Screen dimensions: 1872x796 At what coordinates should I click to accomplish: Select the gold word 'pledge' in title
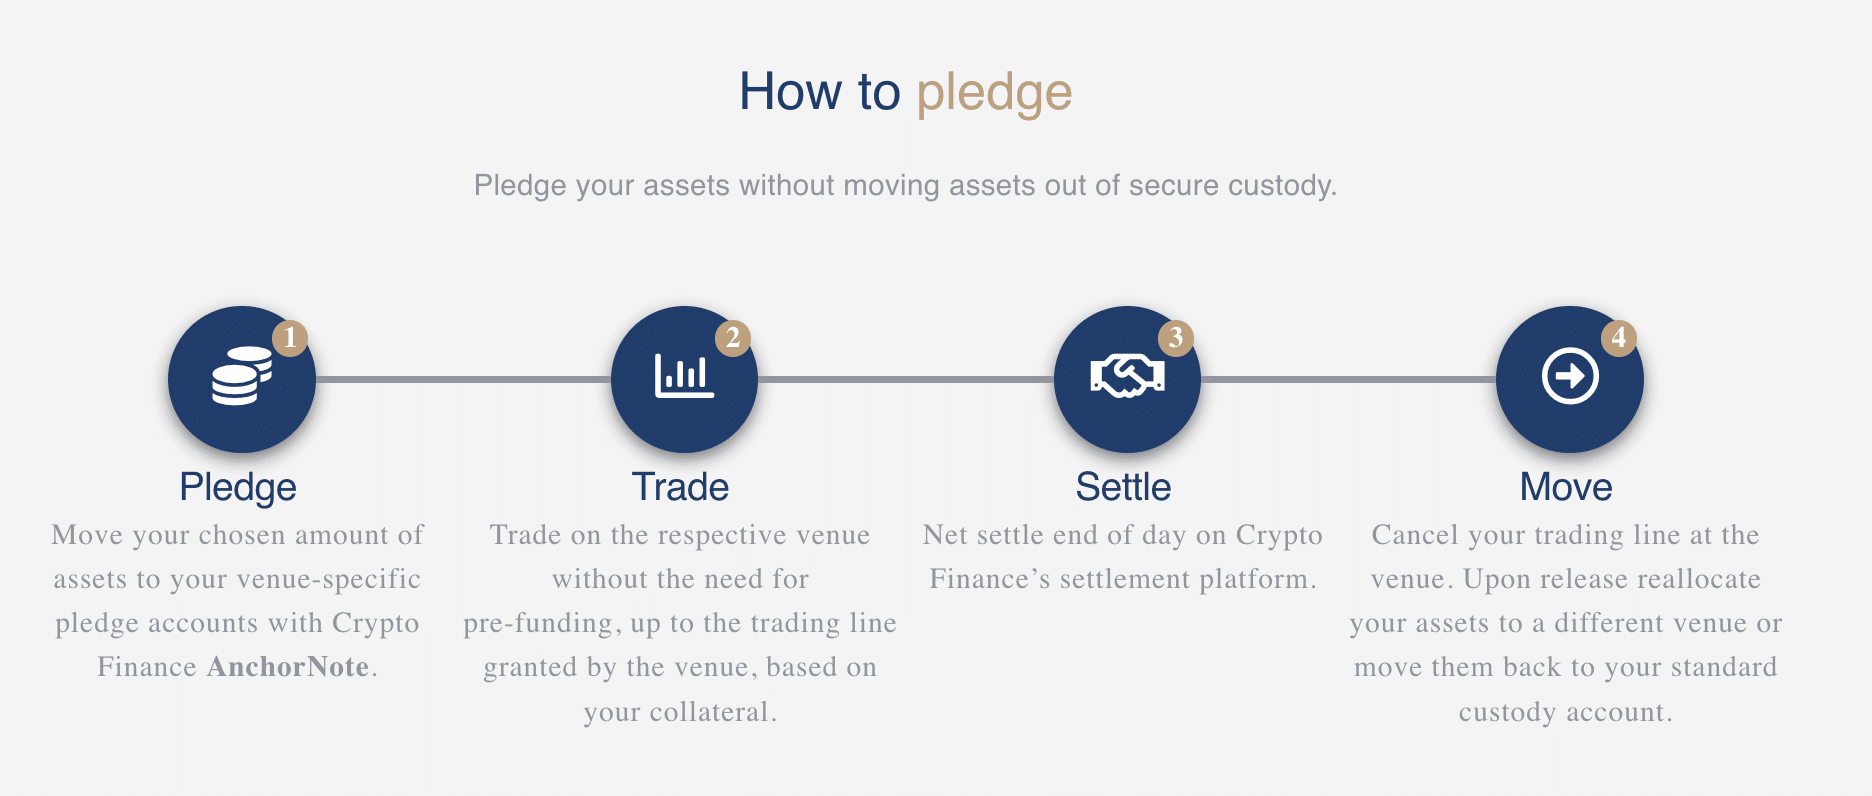coord(994,94)
